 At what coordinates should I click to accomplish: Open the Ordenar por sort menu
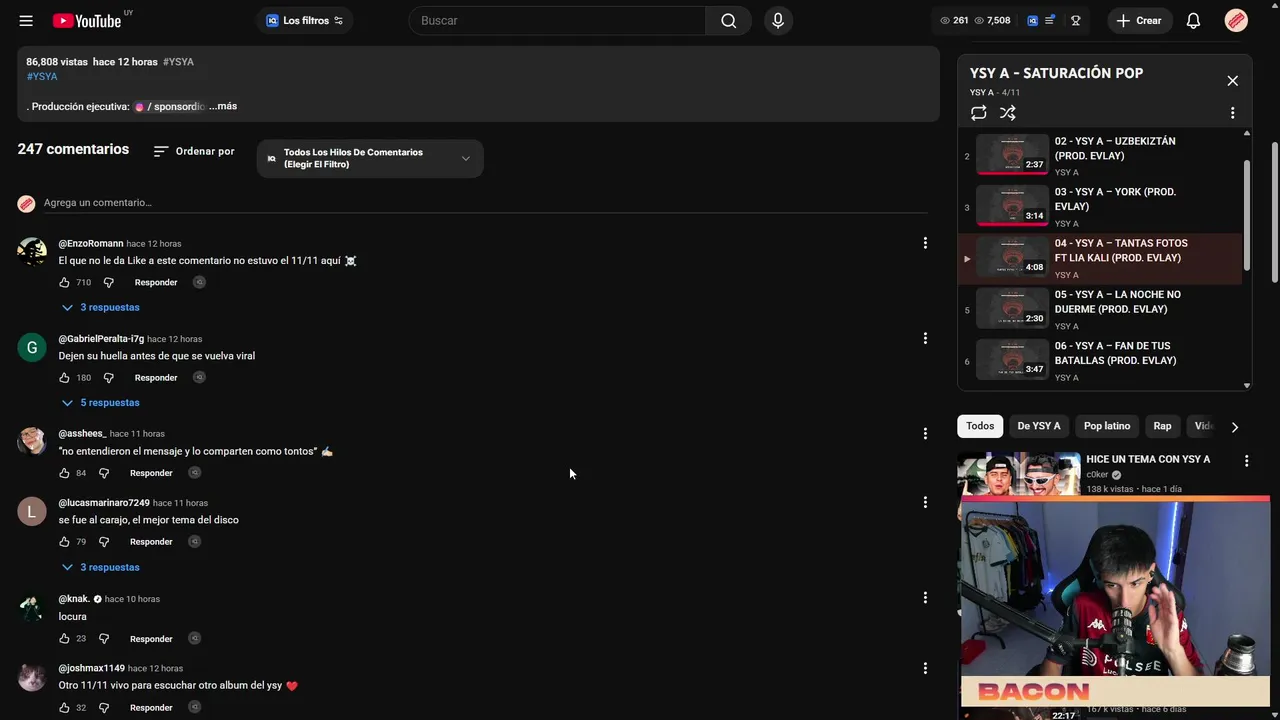(194, 151)
